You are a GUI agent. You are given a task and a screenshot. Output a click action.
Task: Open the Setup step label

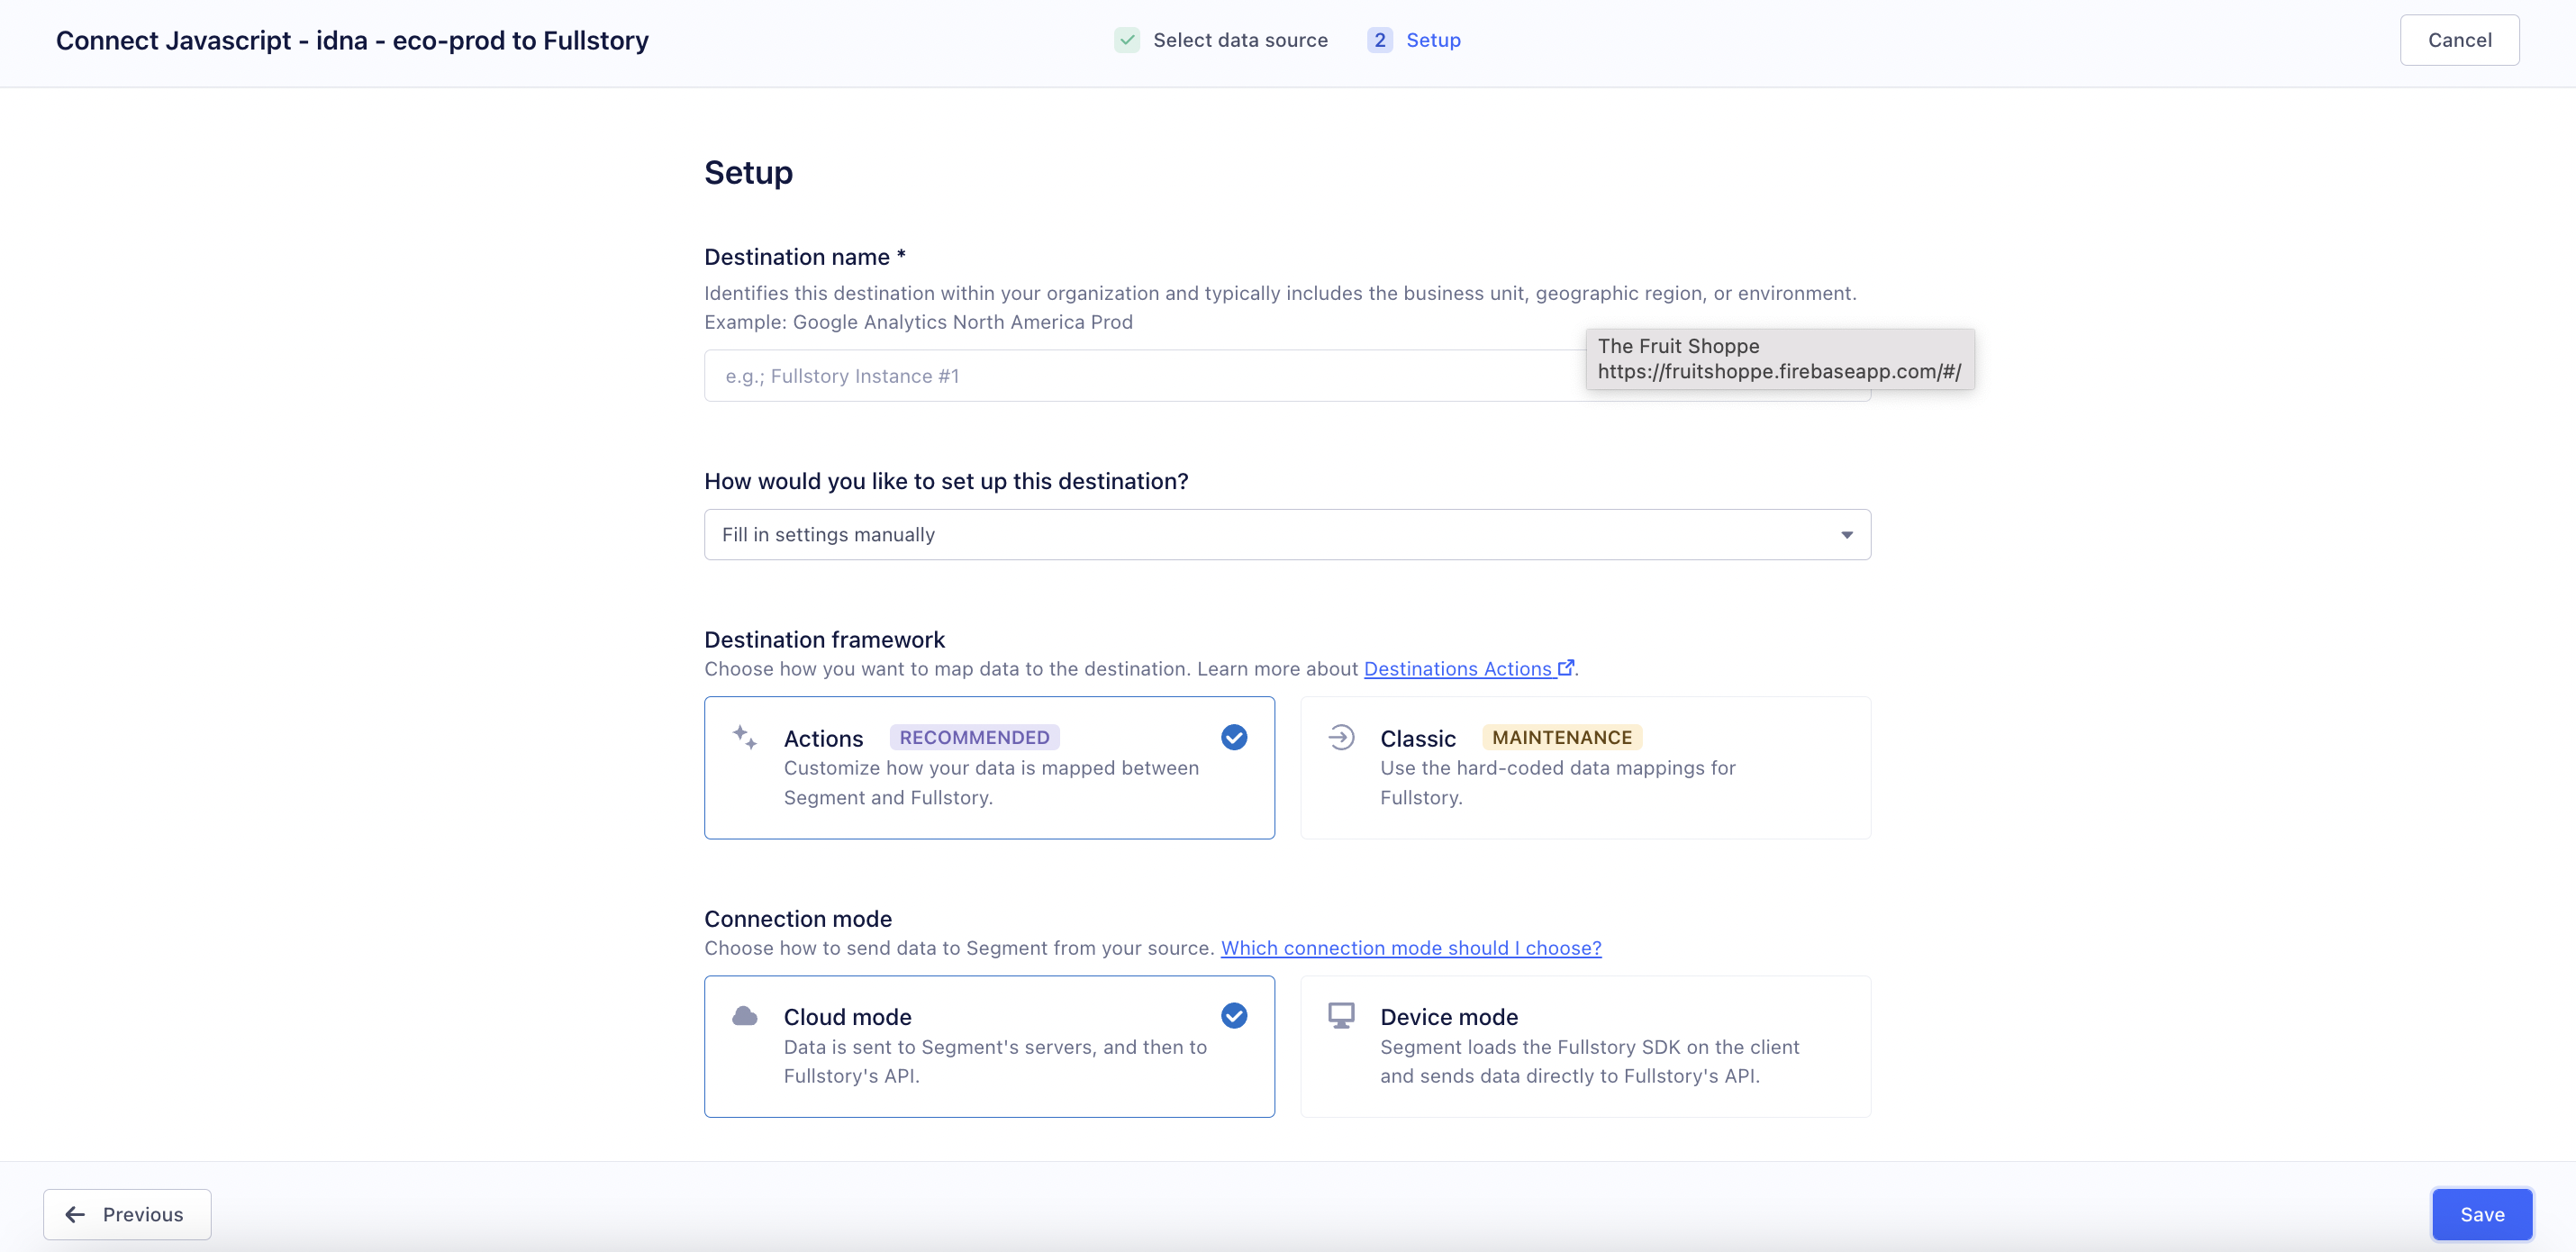(1433, 40)
